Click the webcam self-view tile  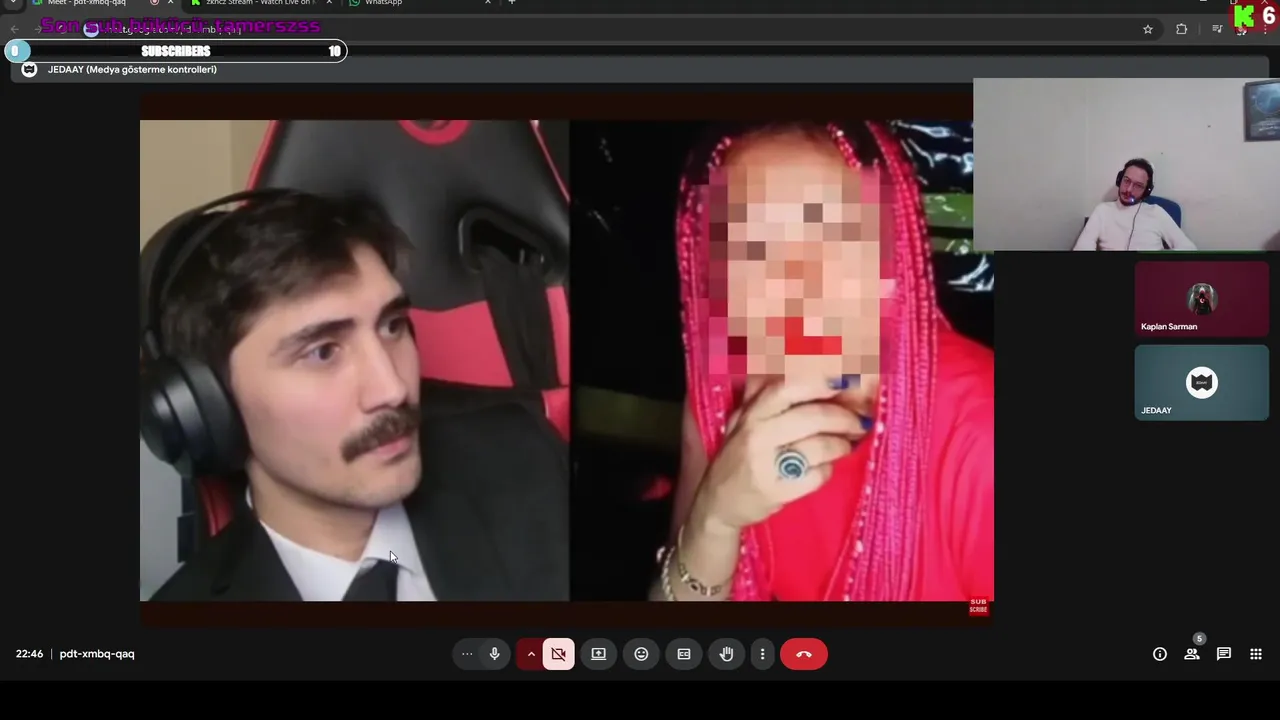coord(1126,164)
